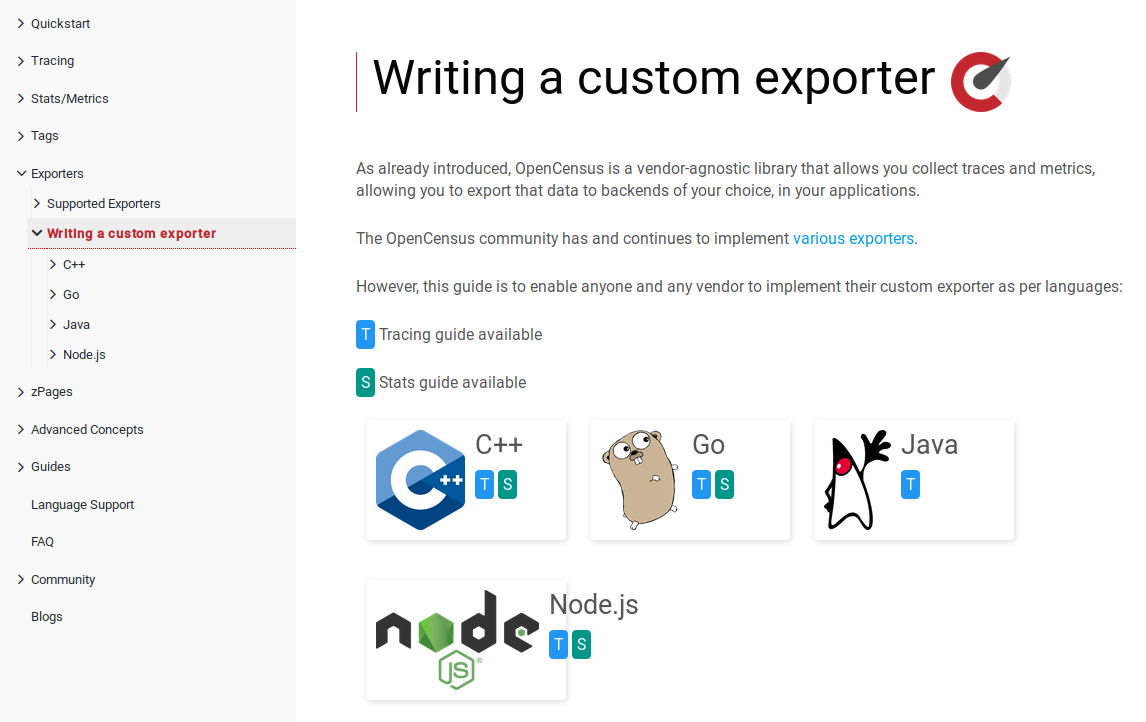
Task: Open the Node.js guide in sidebar
Action: (84, 354)
